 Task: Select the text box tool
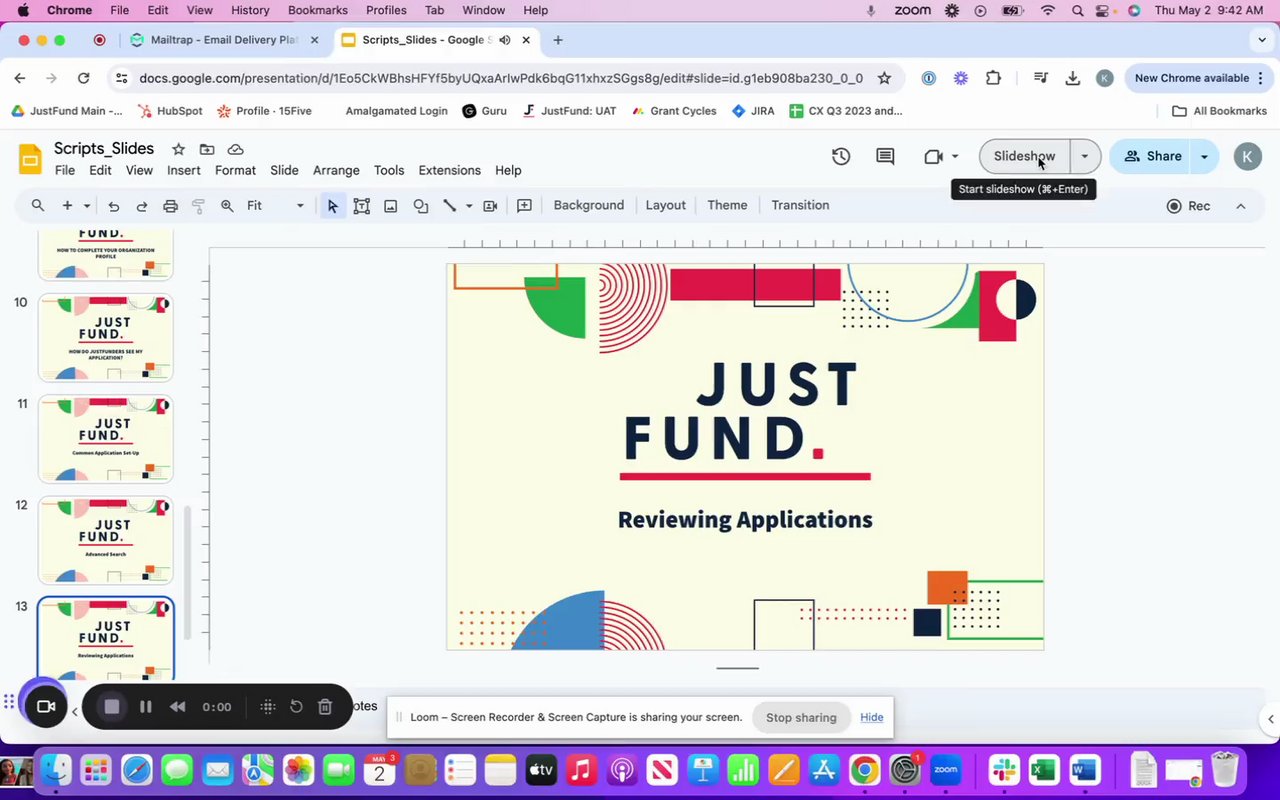tap(362, 206)
